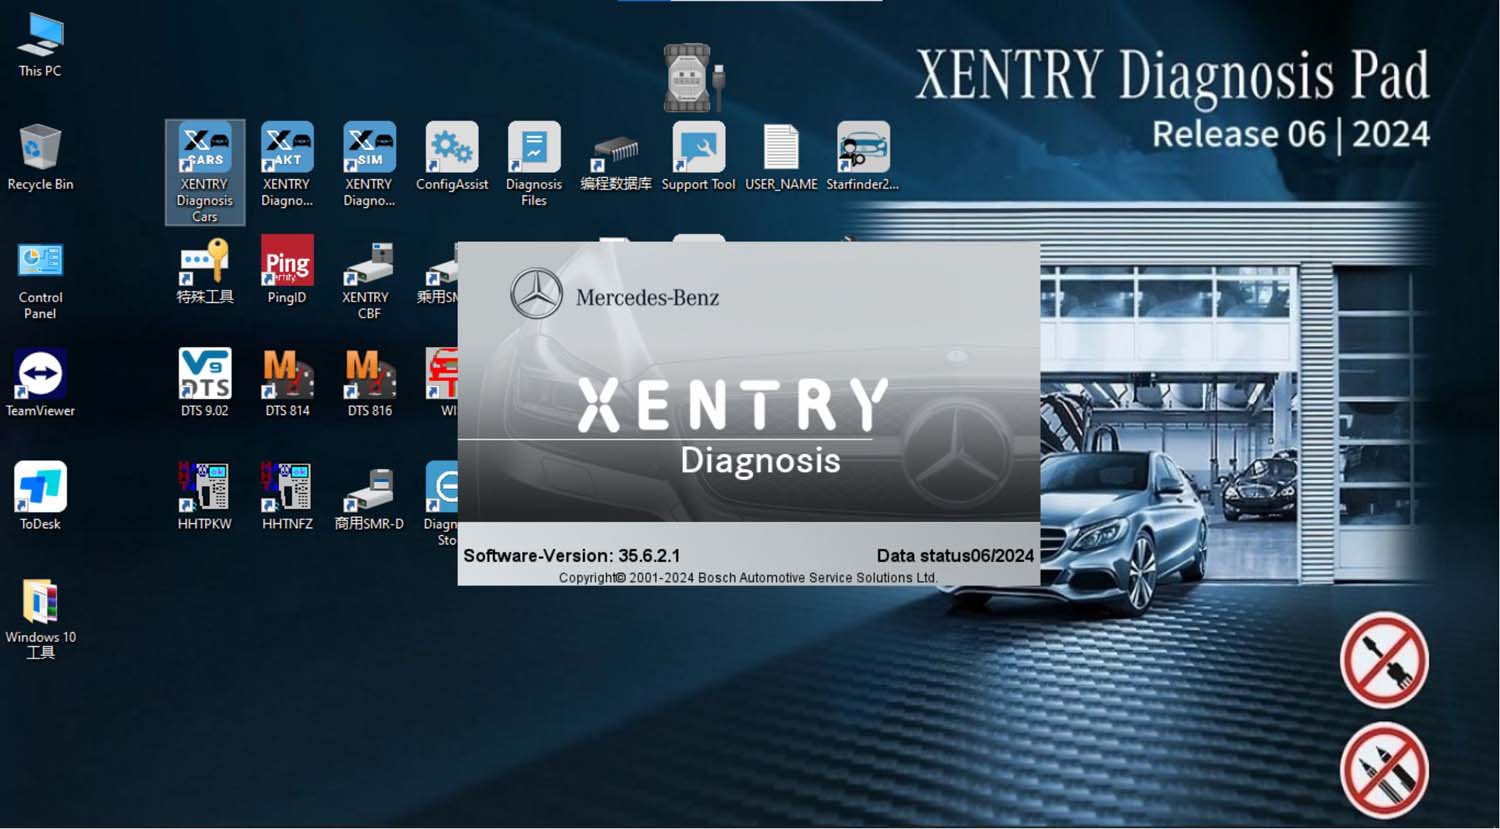
Task: Click the Support Tool icon
Action: pos(698,150)
